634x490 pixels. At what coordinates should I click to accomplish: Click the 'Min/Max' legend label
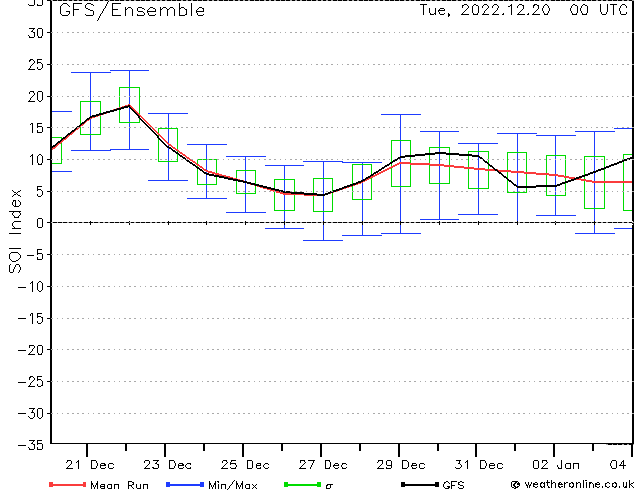232,485
